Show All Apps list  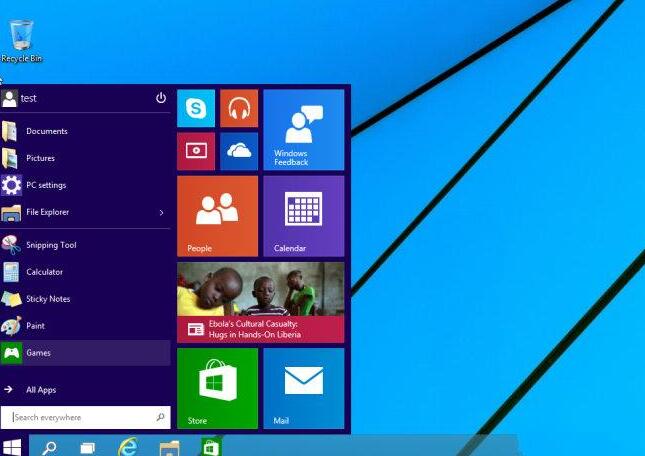tap(85, 390)
